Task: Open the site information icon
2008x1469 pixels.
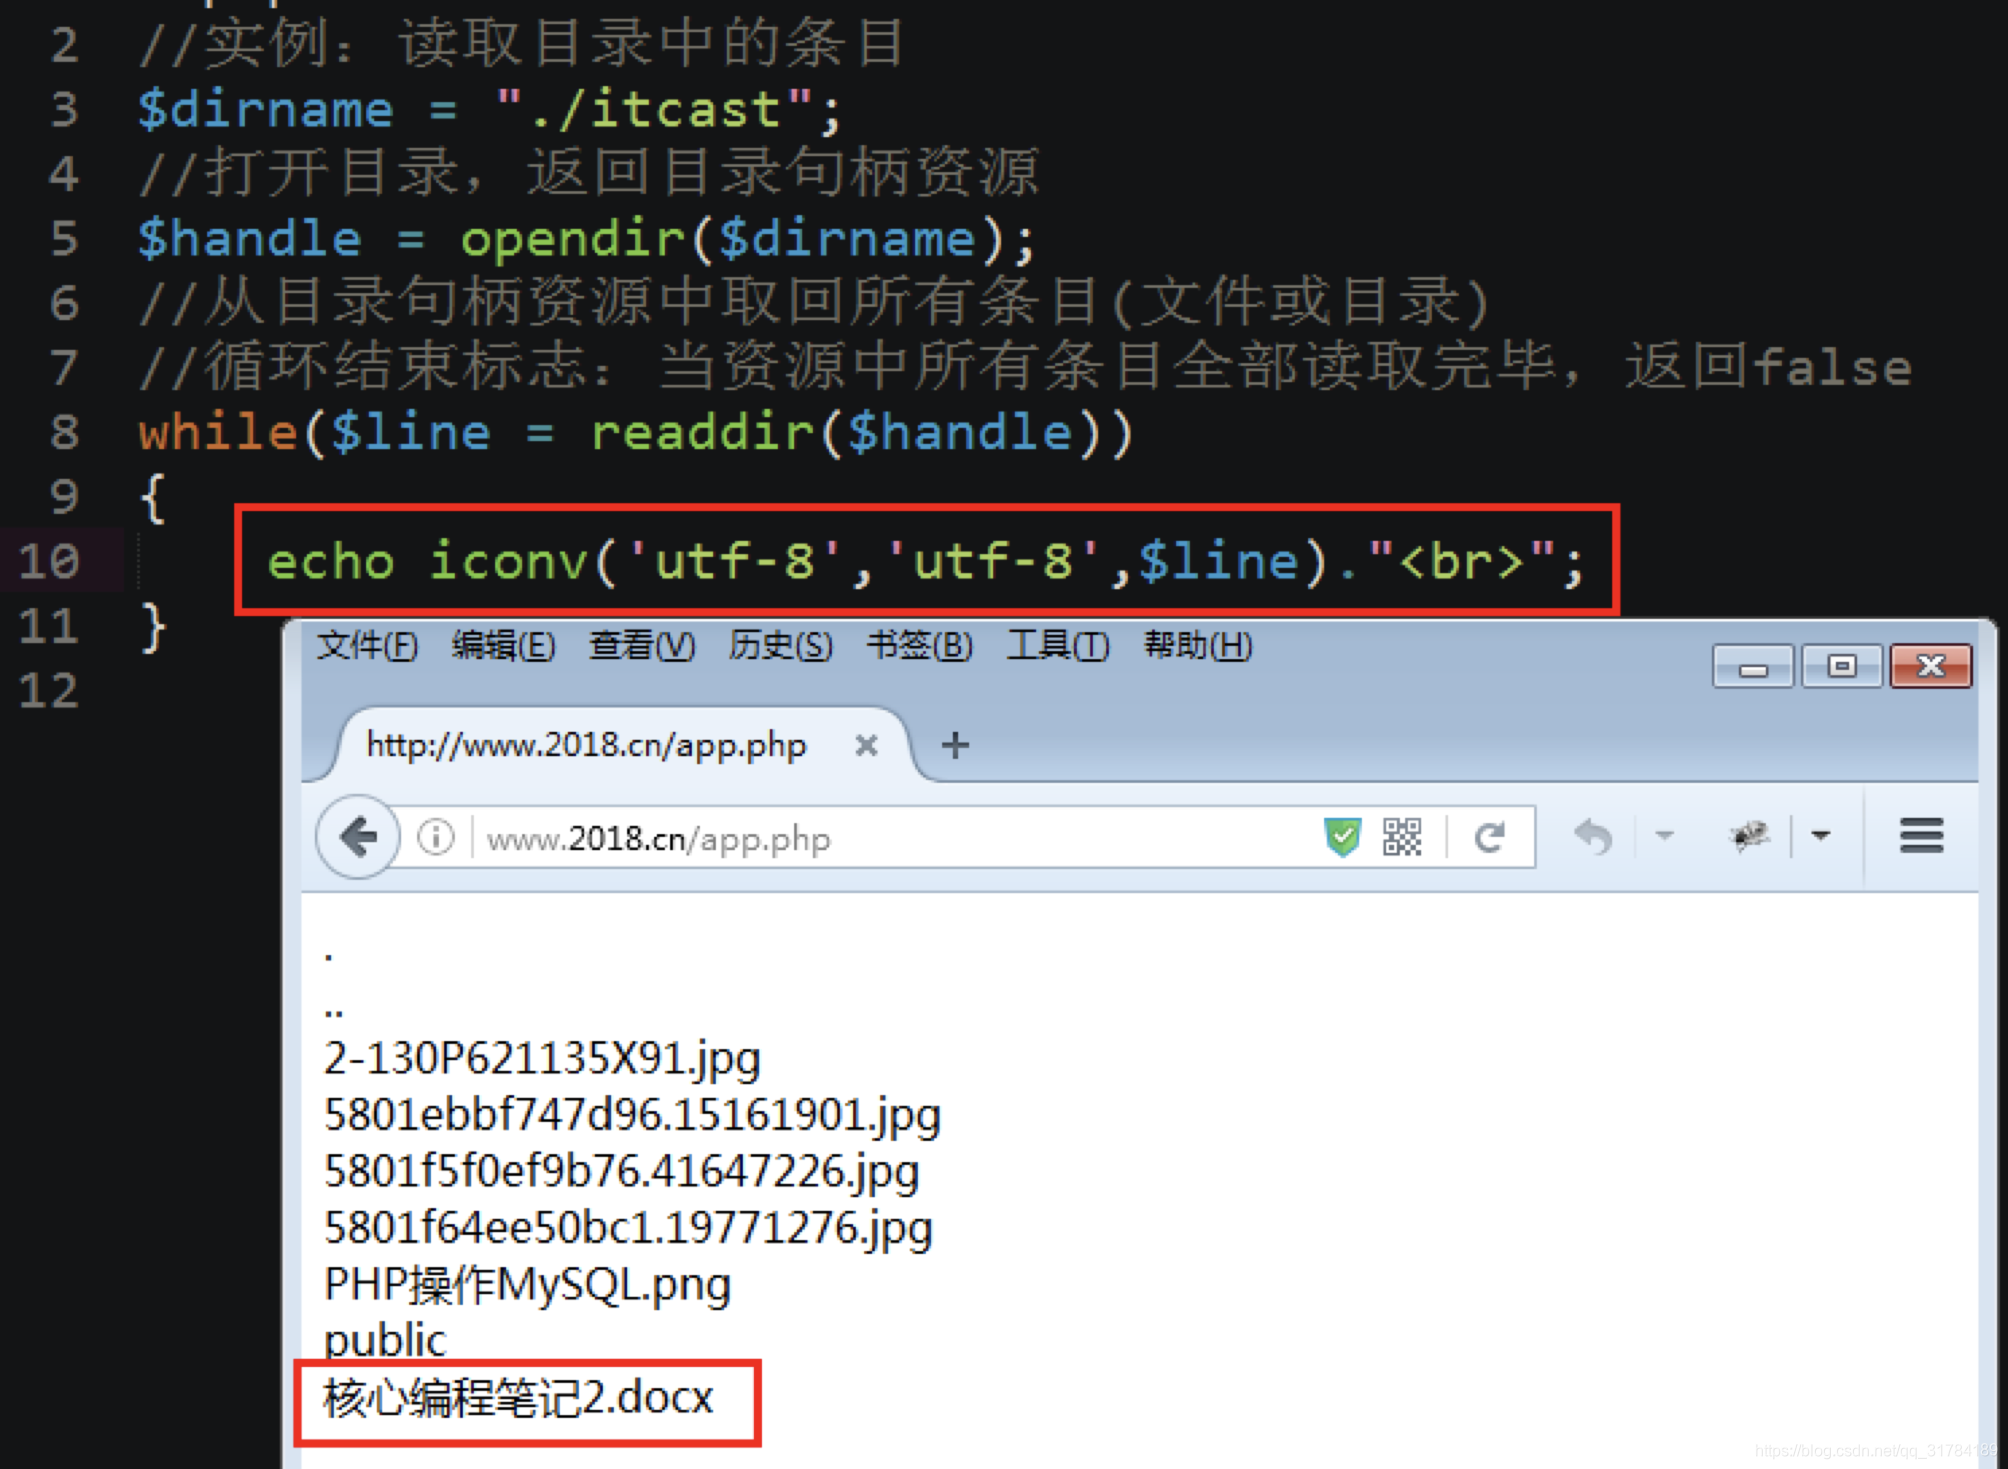Action: click(x=436, y=837)
